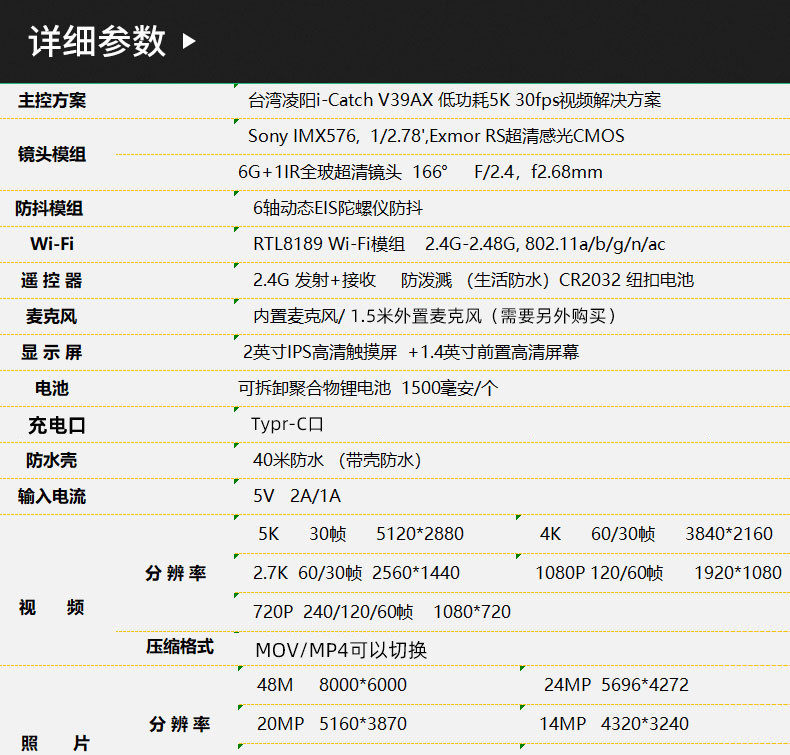Select the 主控方案 row label

coord(52,100)
